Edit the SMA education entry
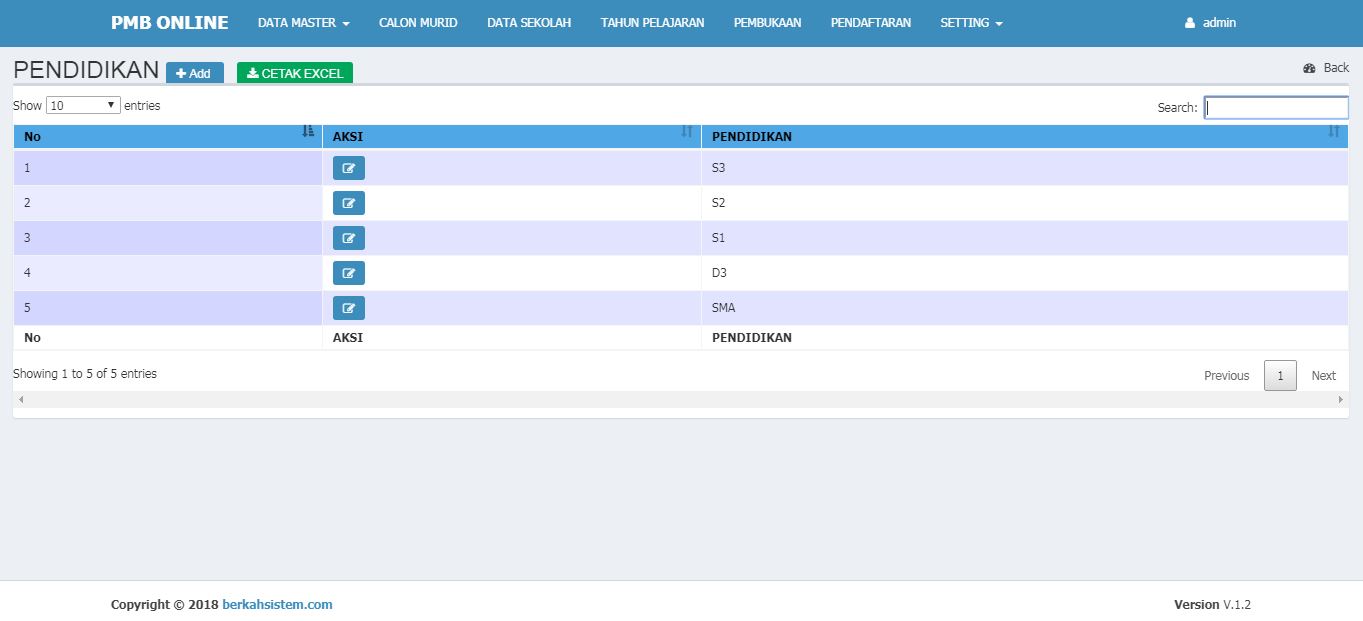The image size is (1363, 621). coord(348,308)
